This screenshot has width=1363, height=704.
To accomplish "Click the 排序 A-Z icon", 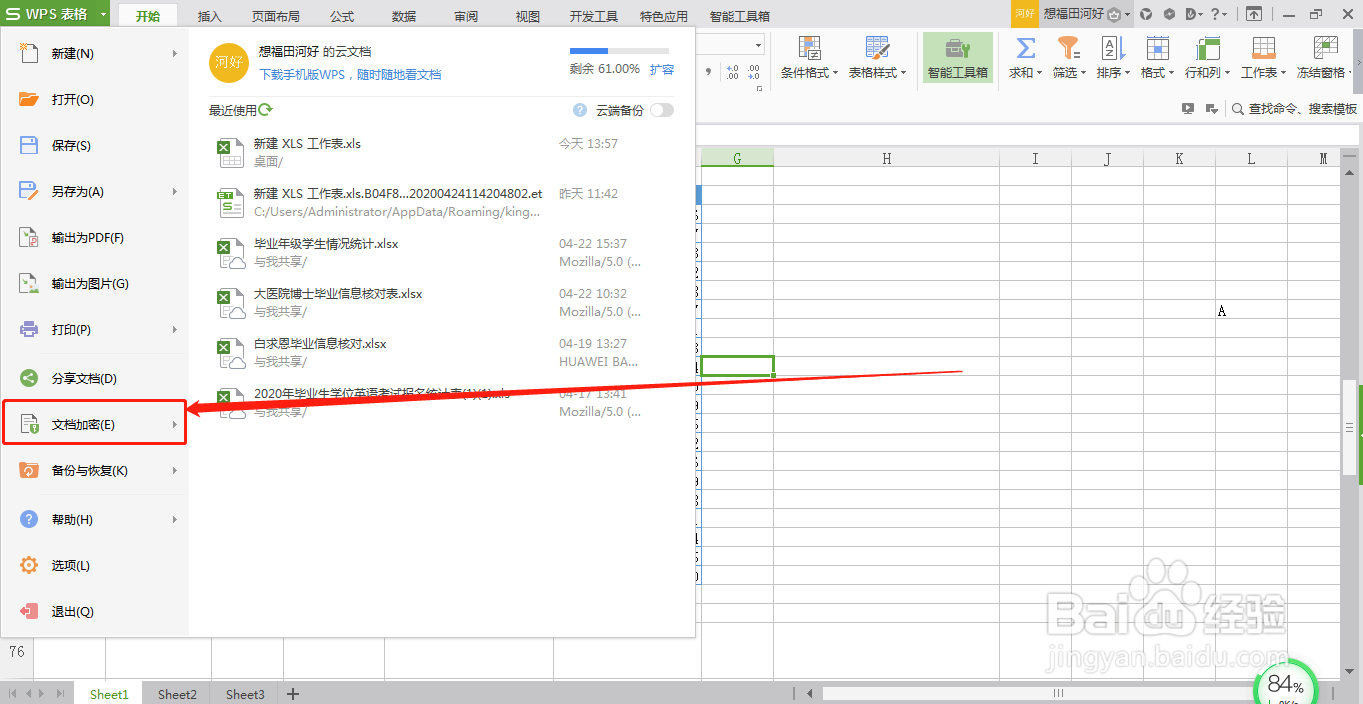I will pos(1113,48).
